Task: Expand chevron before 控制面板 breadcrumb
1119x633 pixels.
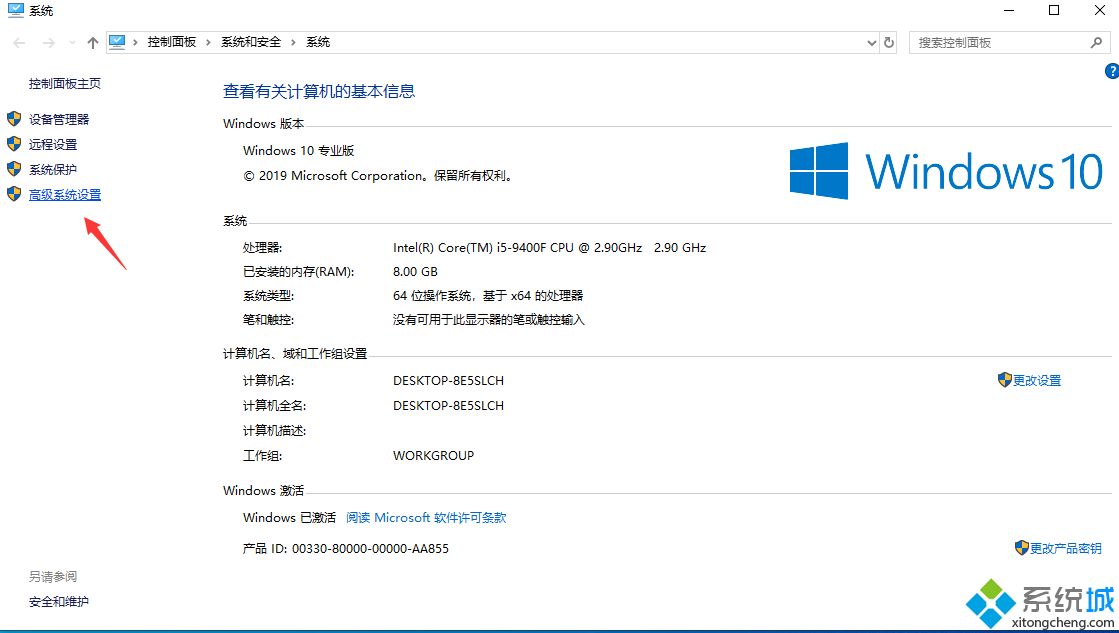Action: coord(136,43)
